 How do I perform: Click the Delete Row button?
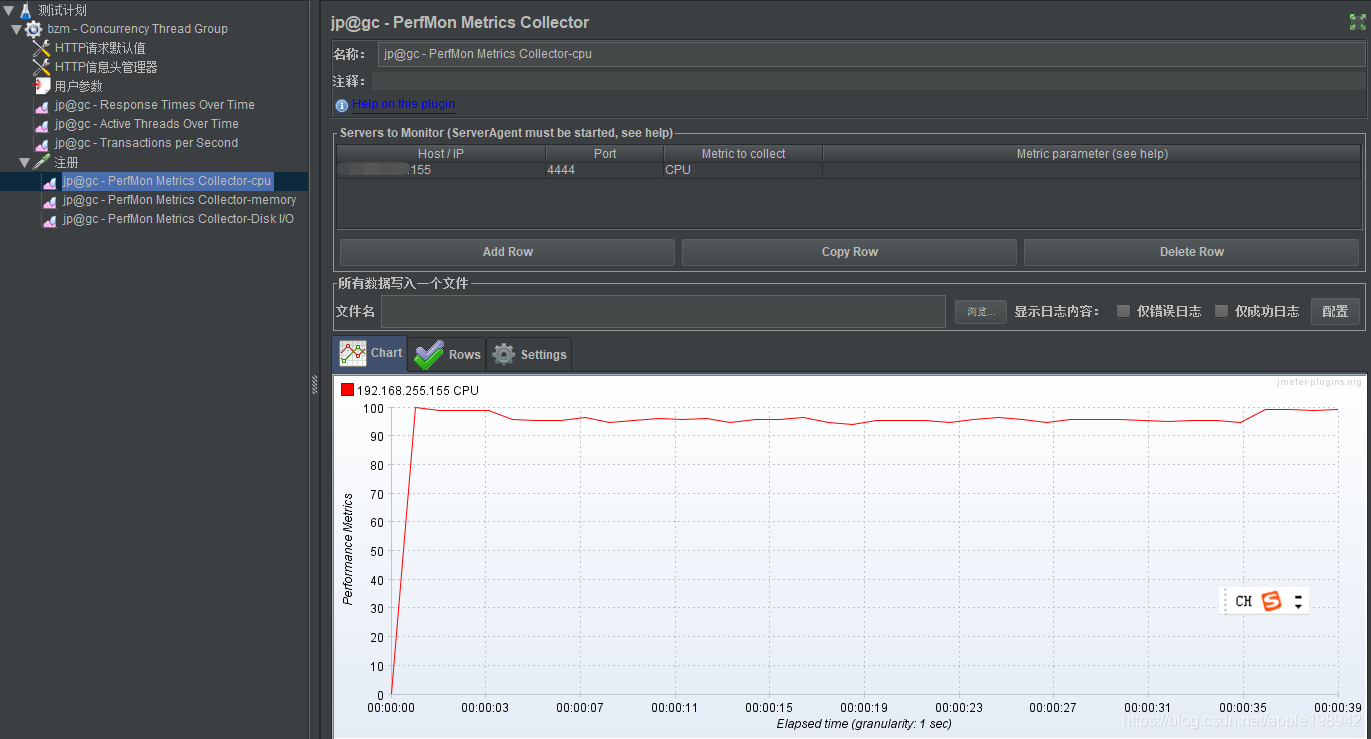click(x=1192, y=252)
